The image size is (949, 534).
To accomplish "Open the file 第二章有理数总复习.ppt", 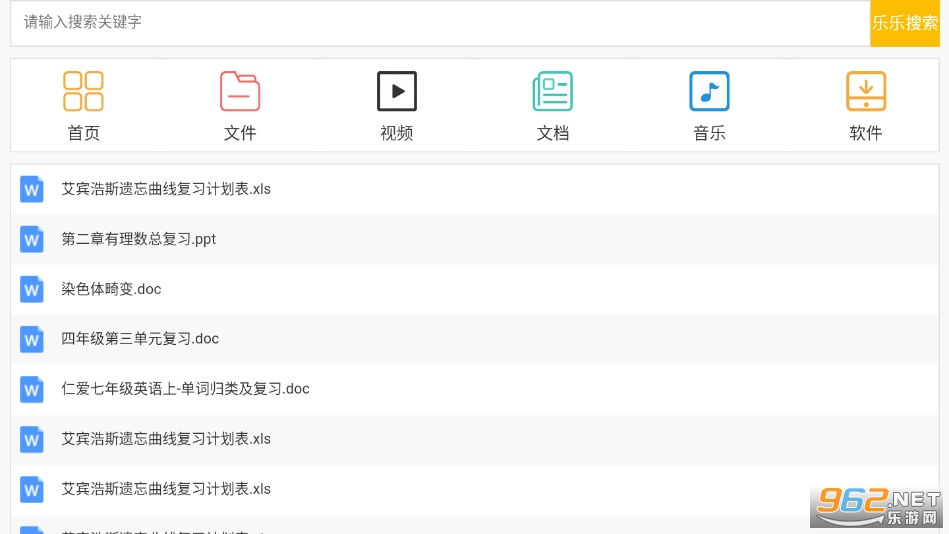I will (x=139, y=239).
